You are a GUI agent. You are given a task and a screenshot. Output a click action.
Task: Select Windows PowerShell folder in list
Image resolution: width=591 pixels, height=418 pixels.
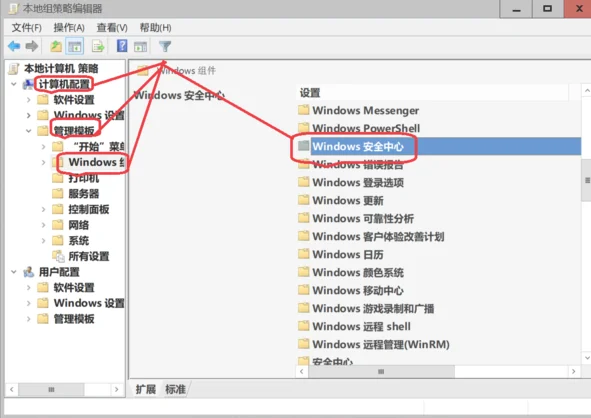pos(366,128)
